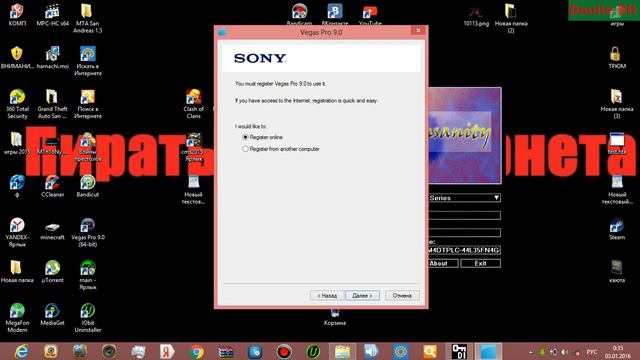640x360 pixels.
Task: Open the main shortcut desktop icon
Action: click(87, 275)
